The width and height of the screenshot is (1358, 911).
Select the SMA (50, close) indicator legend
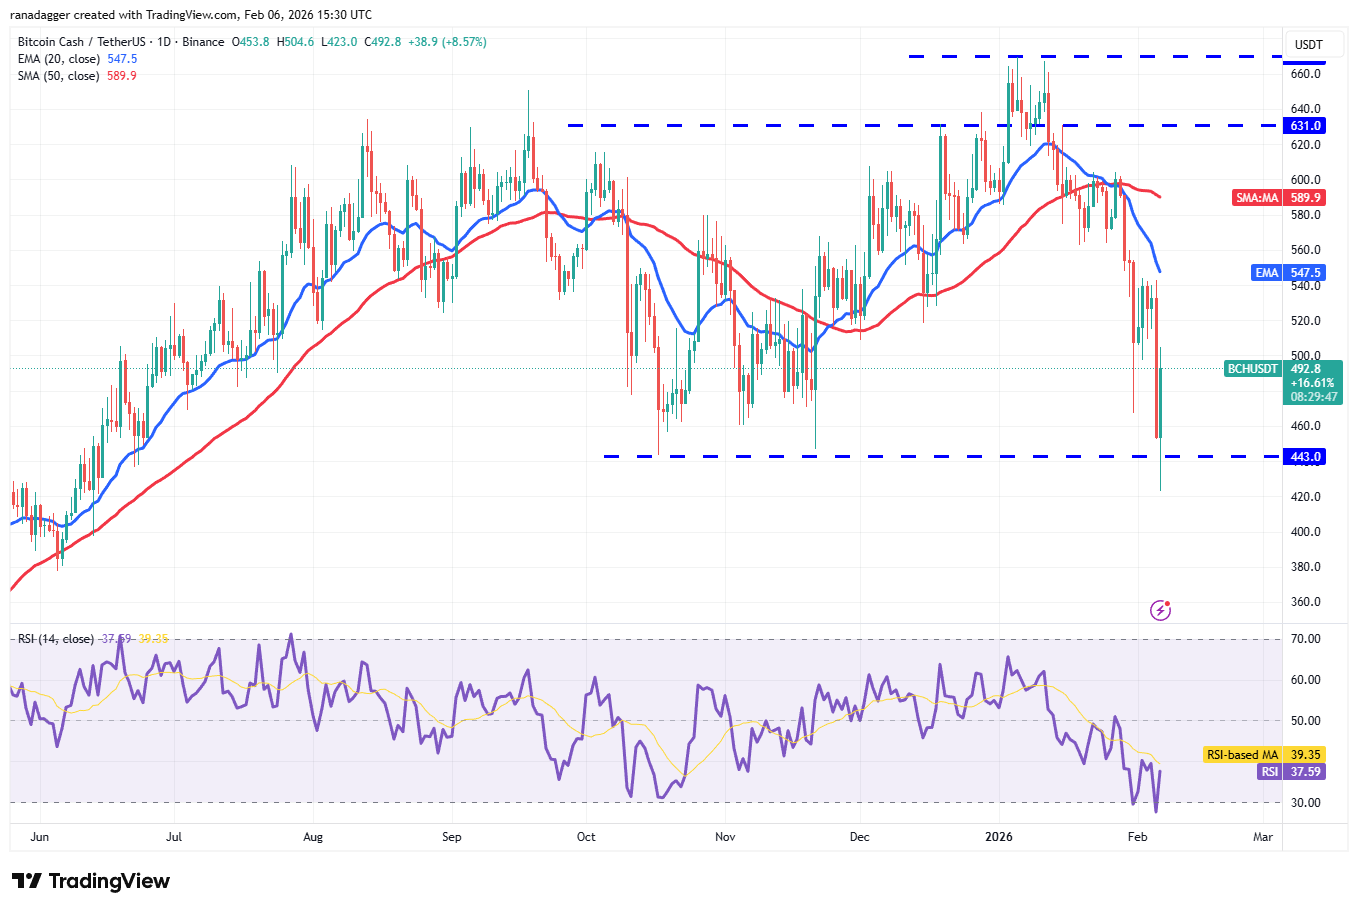(x=58, y=76)
